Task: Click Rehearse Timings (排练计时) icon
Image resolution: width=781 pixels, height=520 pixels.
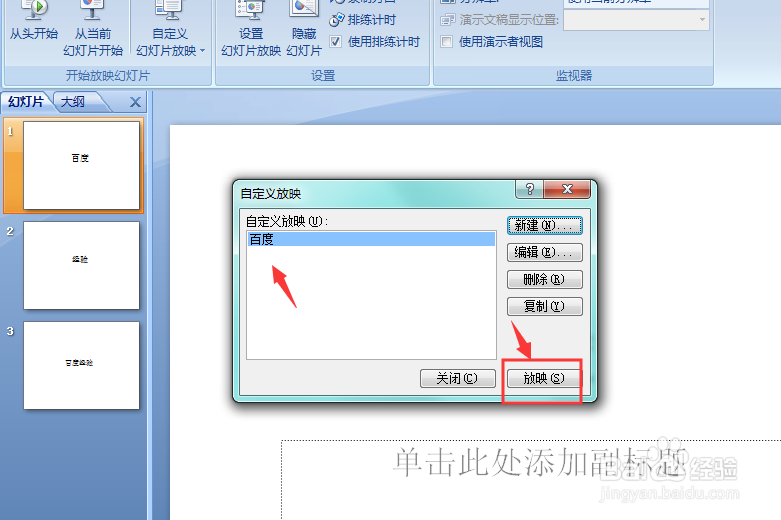Action: (337, 20)
